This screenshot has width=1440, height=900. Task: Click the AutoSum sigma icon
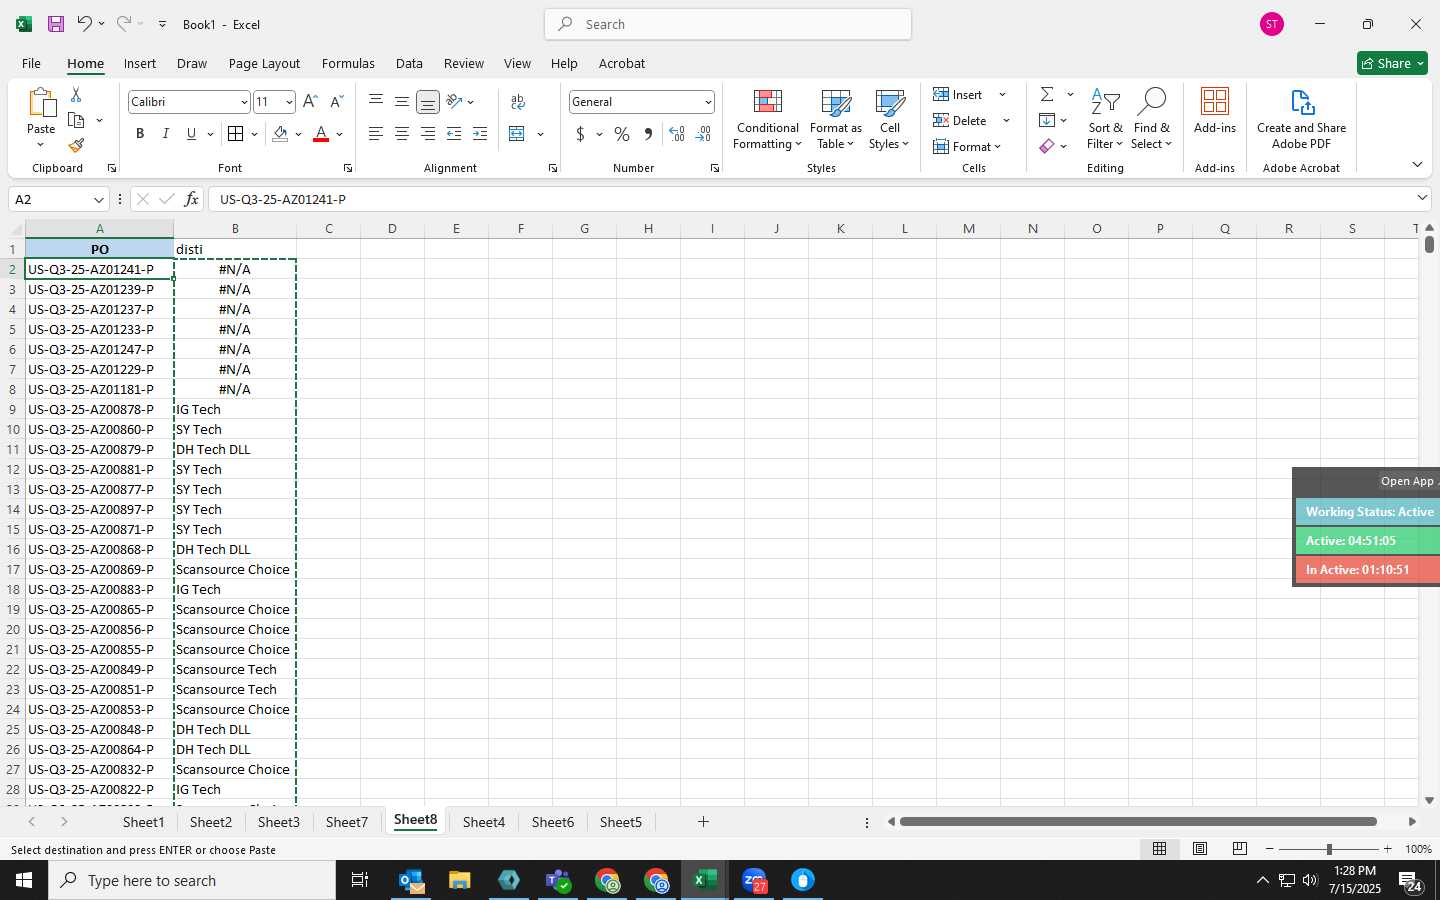click(x=1047, y=94)
